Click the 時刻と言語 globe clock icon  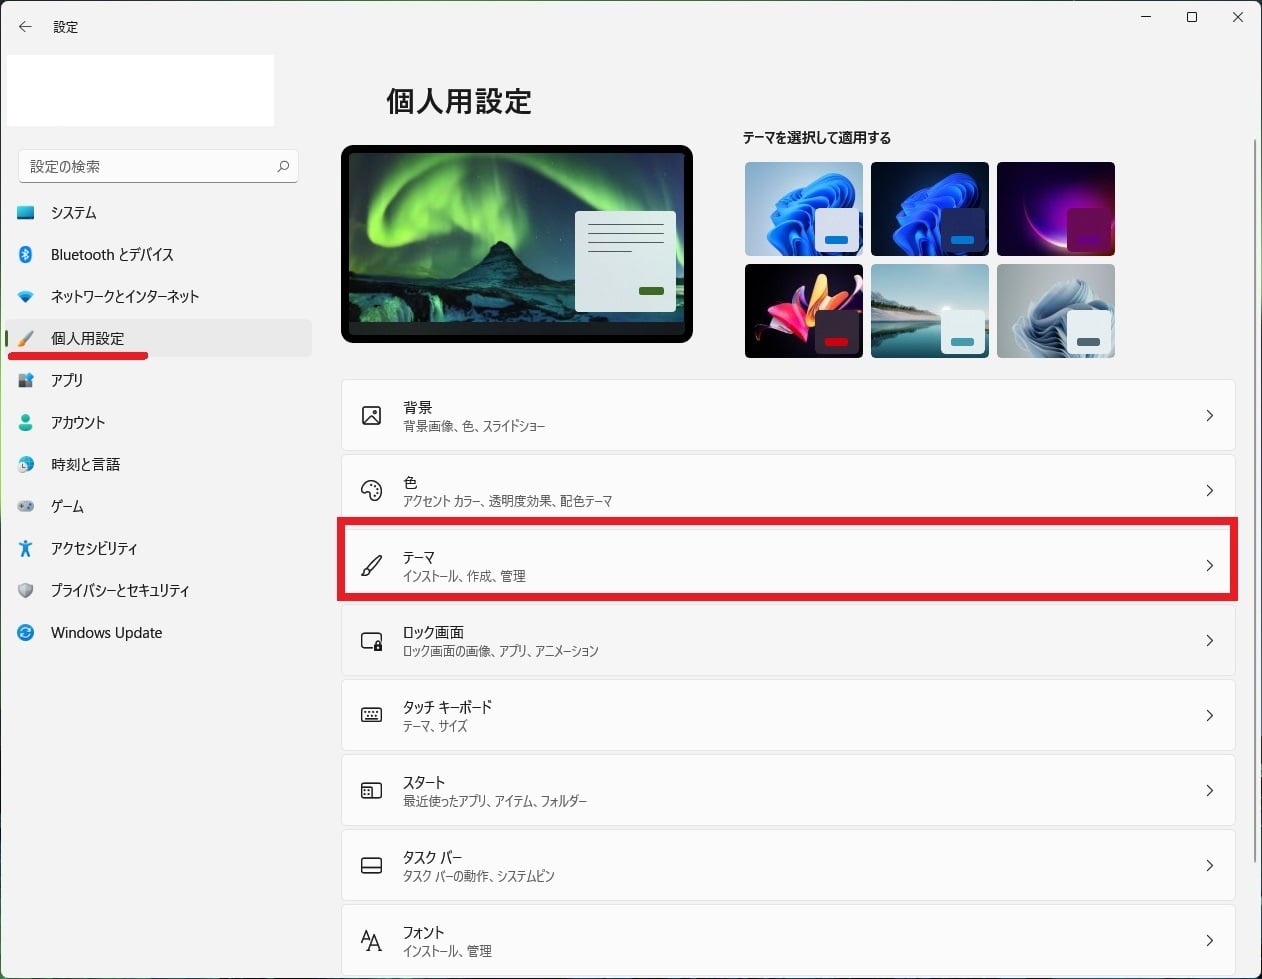(26, 465)
